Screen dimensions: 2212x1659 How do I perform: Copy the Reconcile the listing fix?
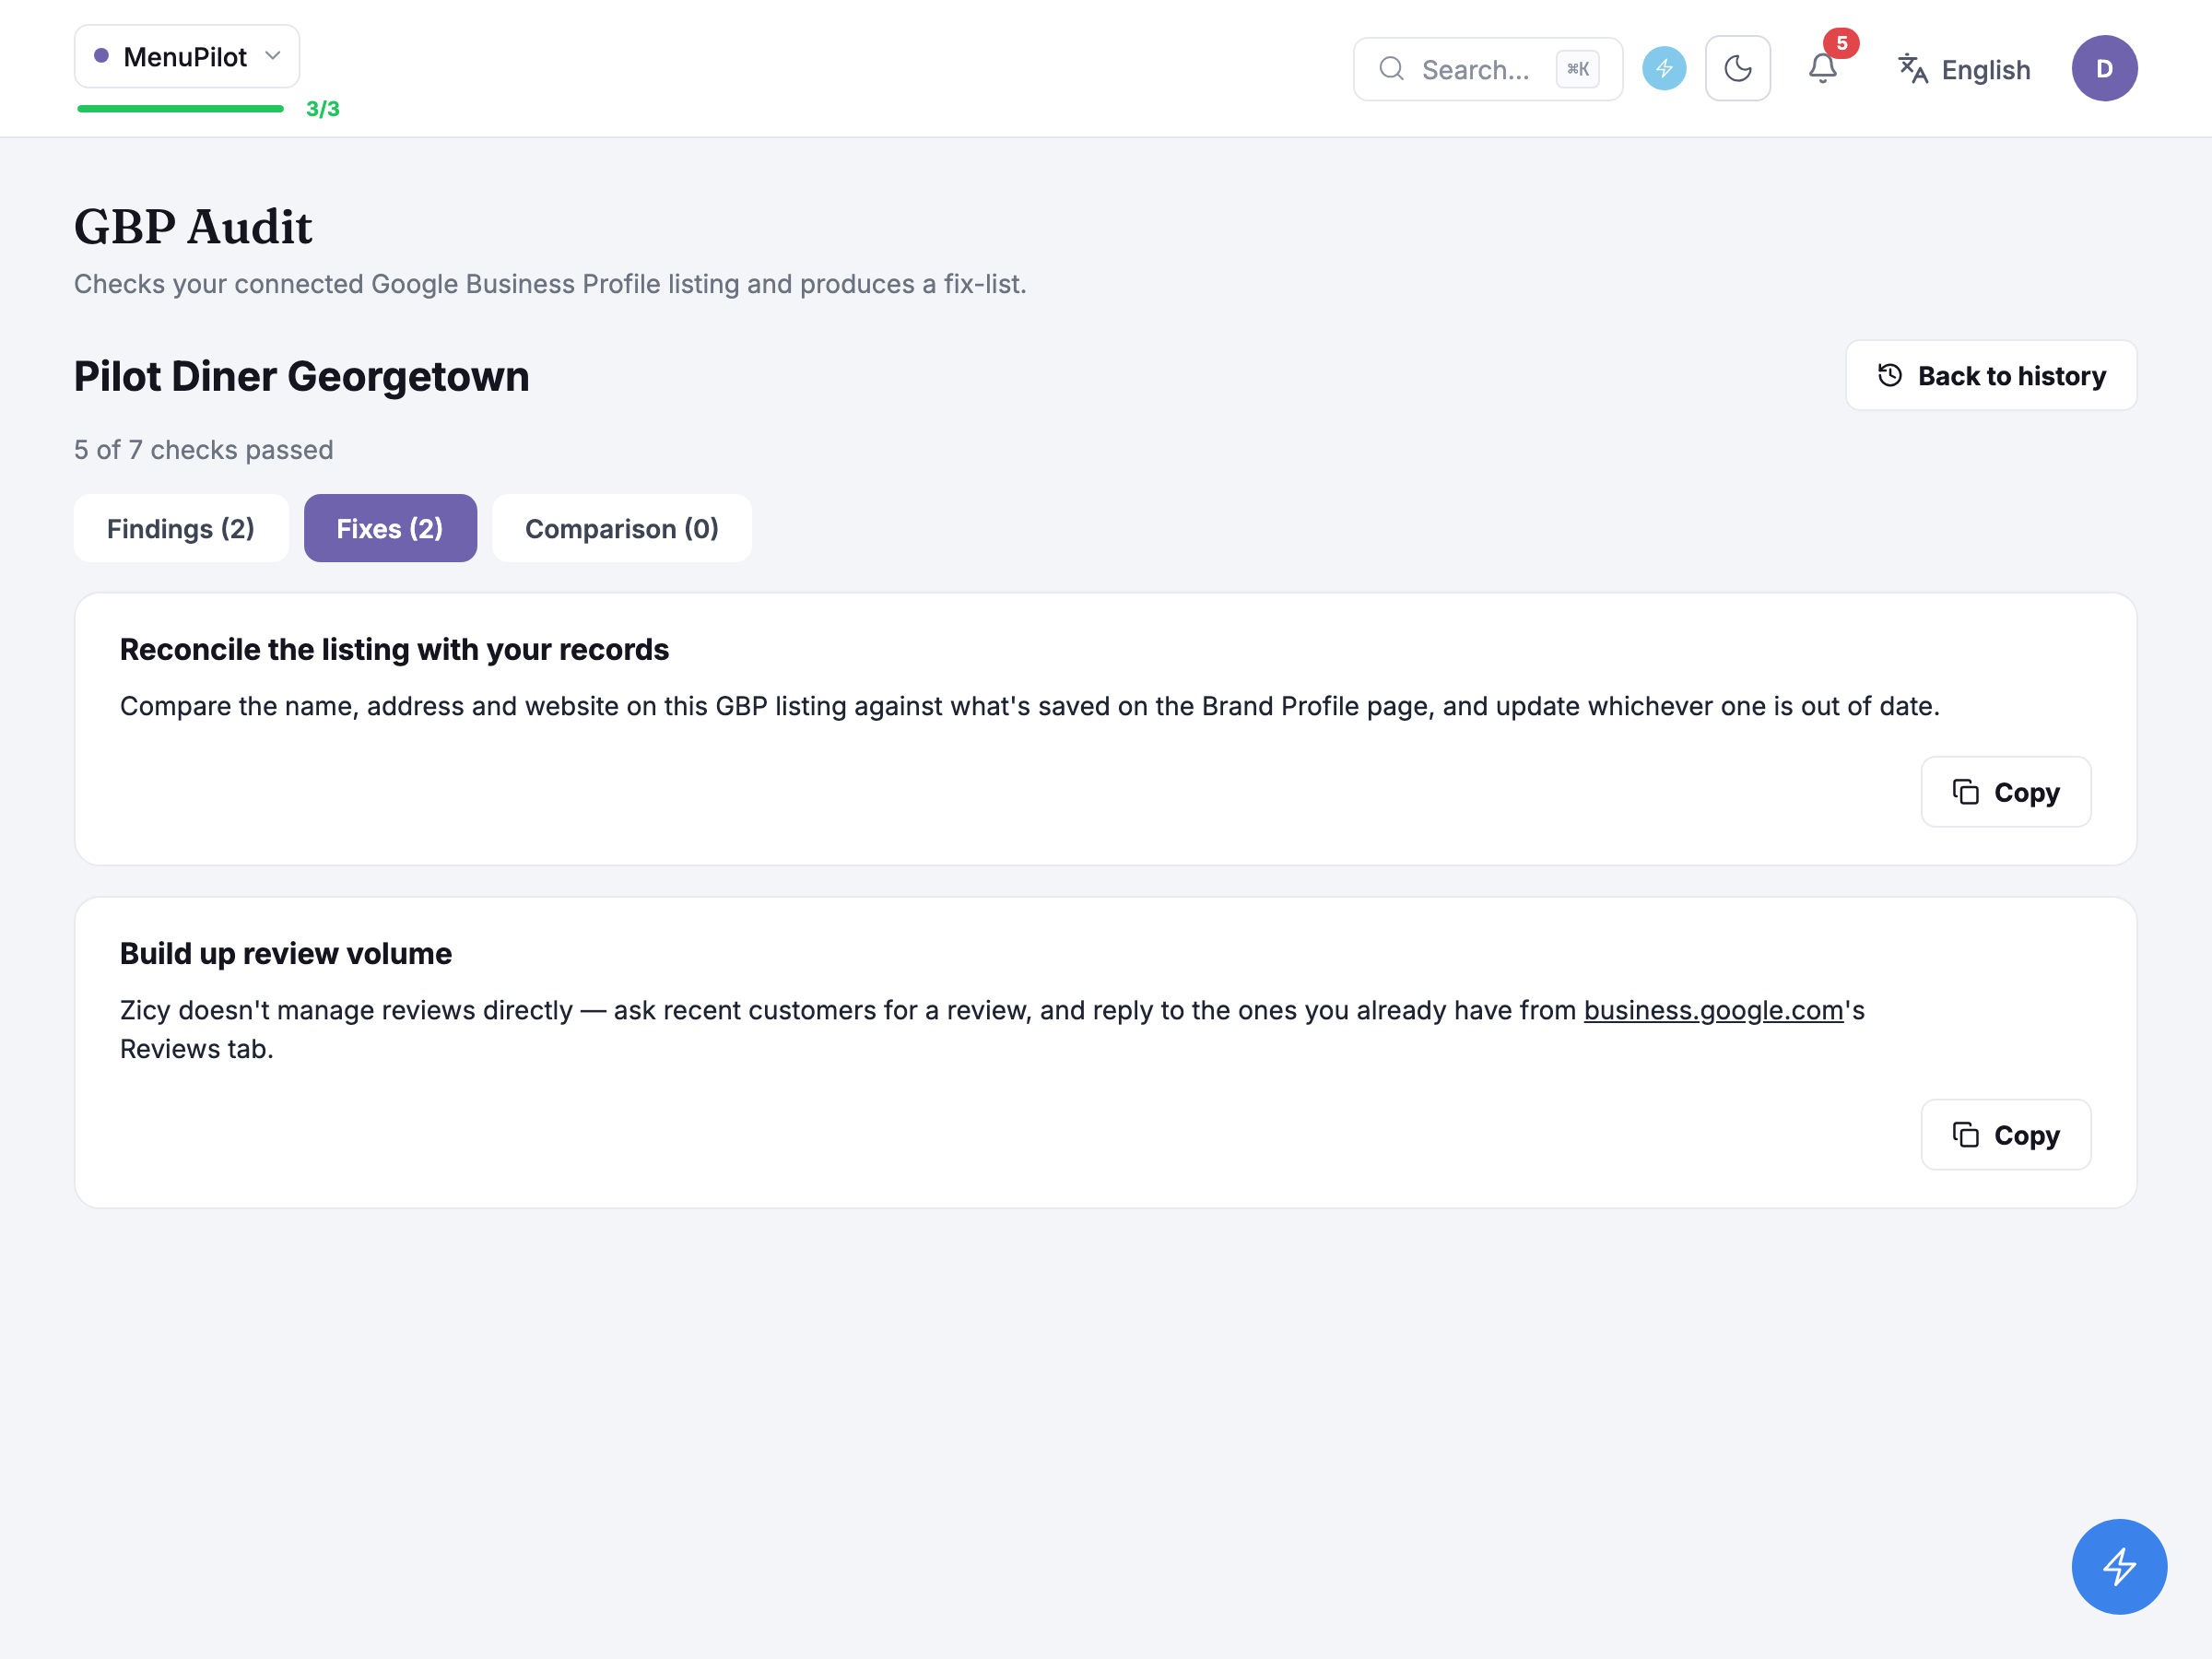[2005, 792]
